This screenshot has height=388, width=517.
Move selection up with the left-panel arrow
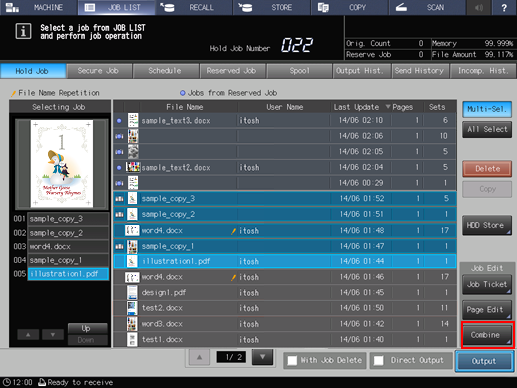coord(28,334)
